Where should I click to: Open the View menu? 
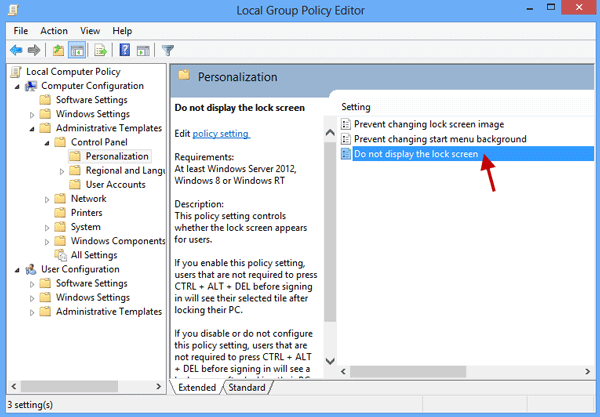click(93, 31)
